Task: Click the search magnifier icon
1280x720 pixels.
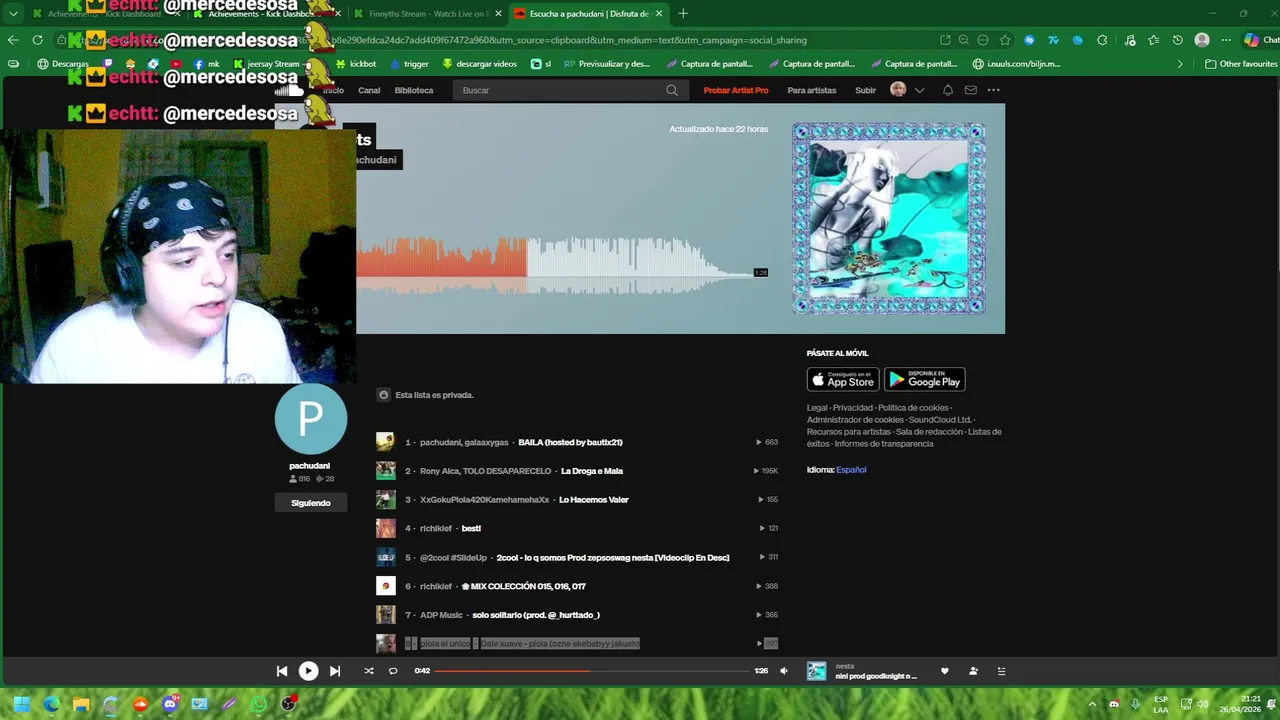Action: pyautogui.click(x=672, y=90)
